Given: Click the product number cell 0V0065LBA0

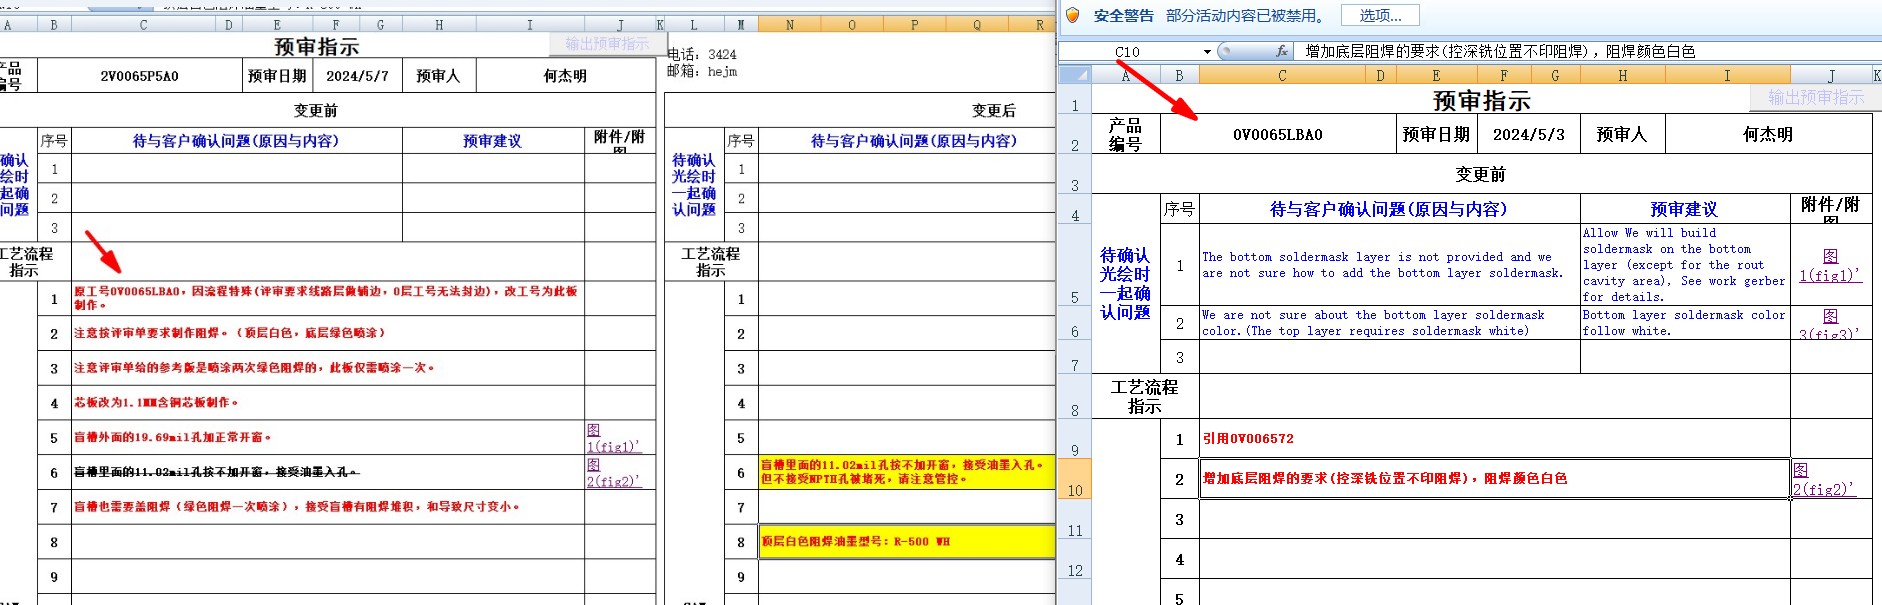Looking at the screenshot, I should [1277, 134].
